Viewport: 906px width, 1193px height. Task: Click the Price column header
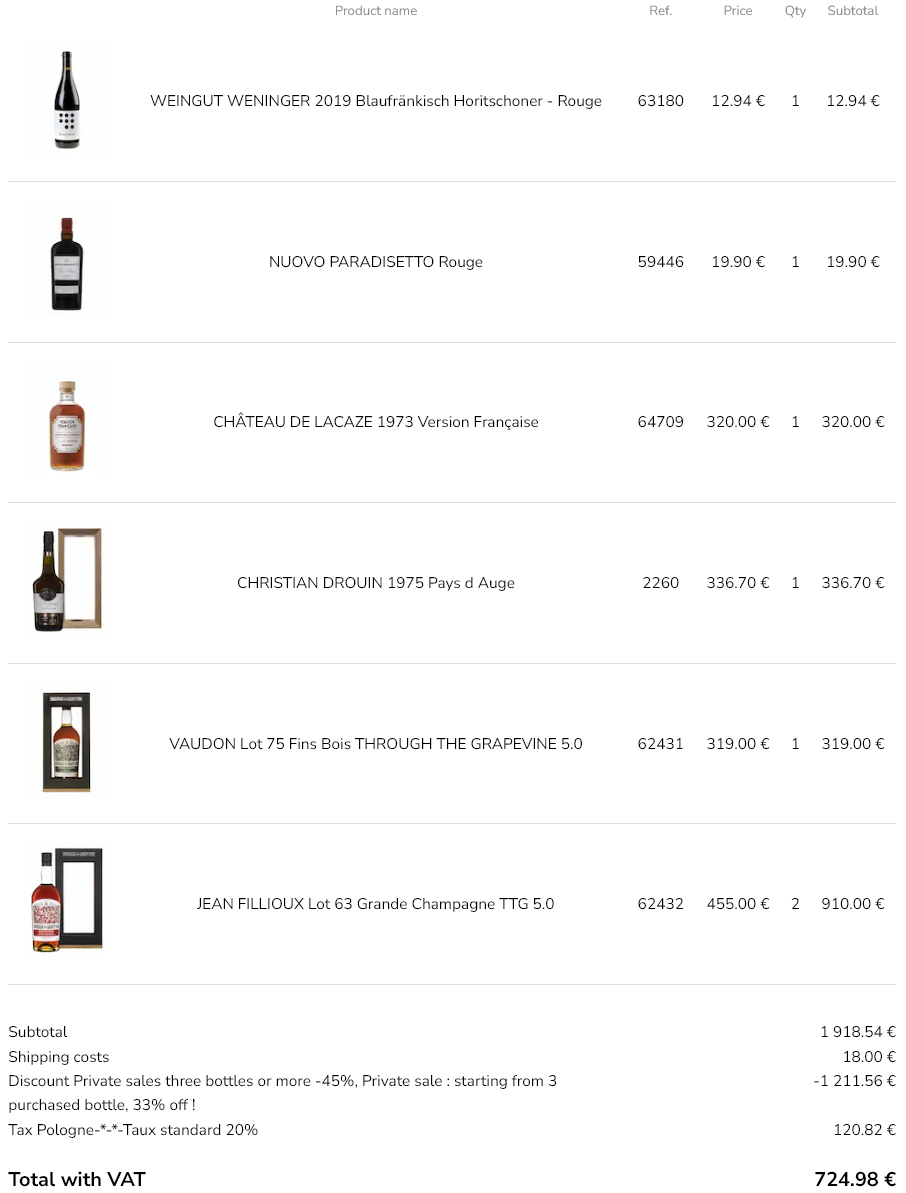point(737,11)
